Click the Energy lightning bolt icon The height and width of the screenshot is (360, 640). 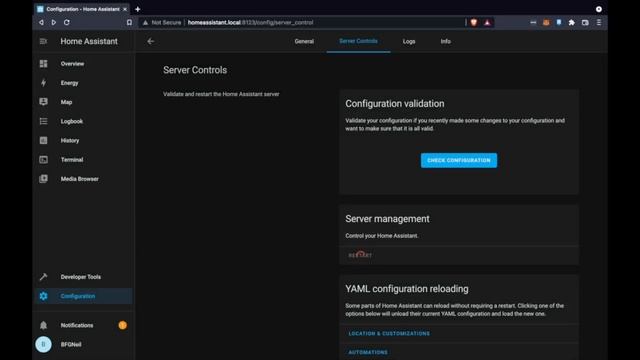43,83
